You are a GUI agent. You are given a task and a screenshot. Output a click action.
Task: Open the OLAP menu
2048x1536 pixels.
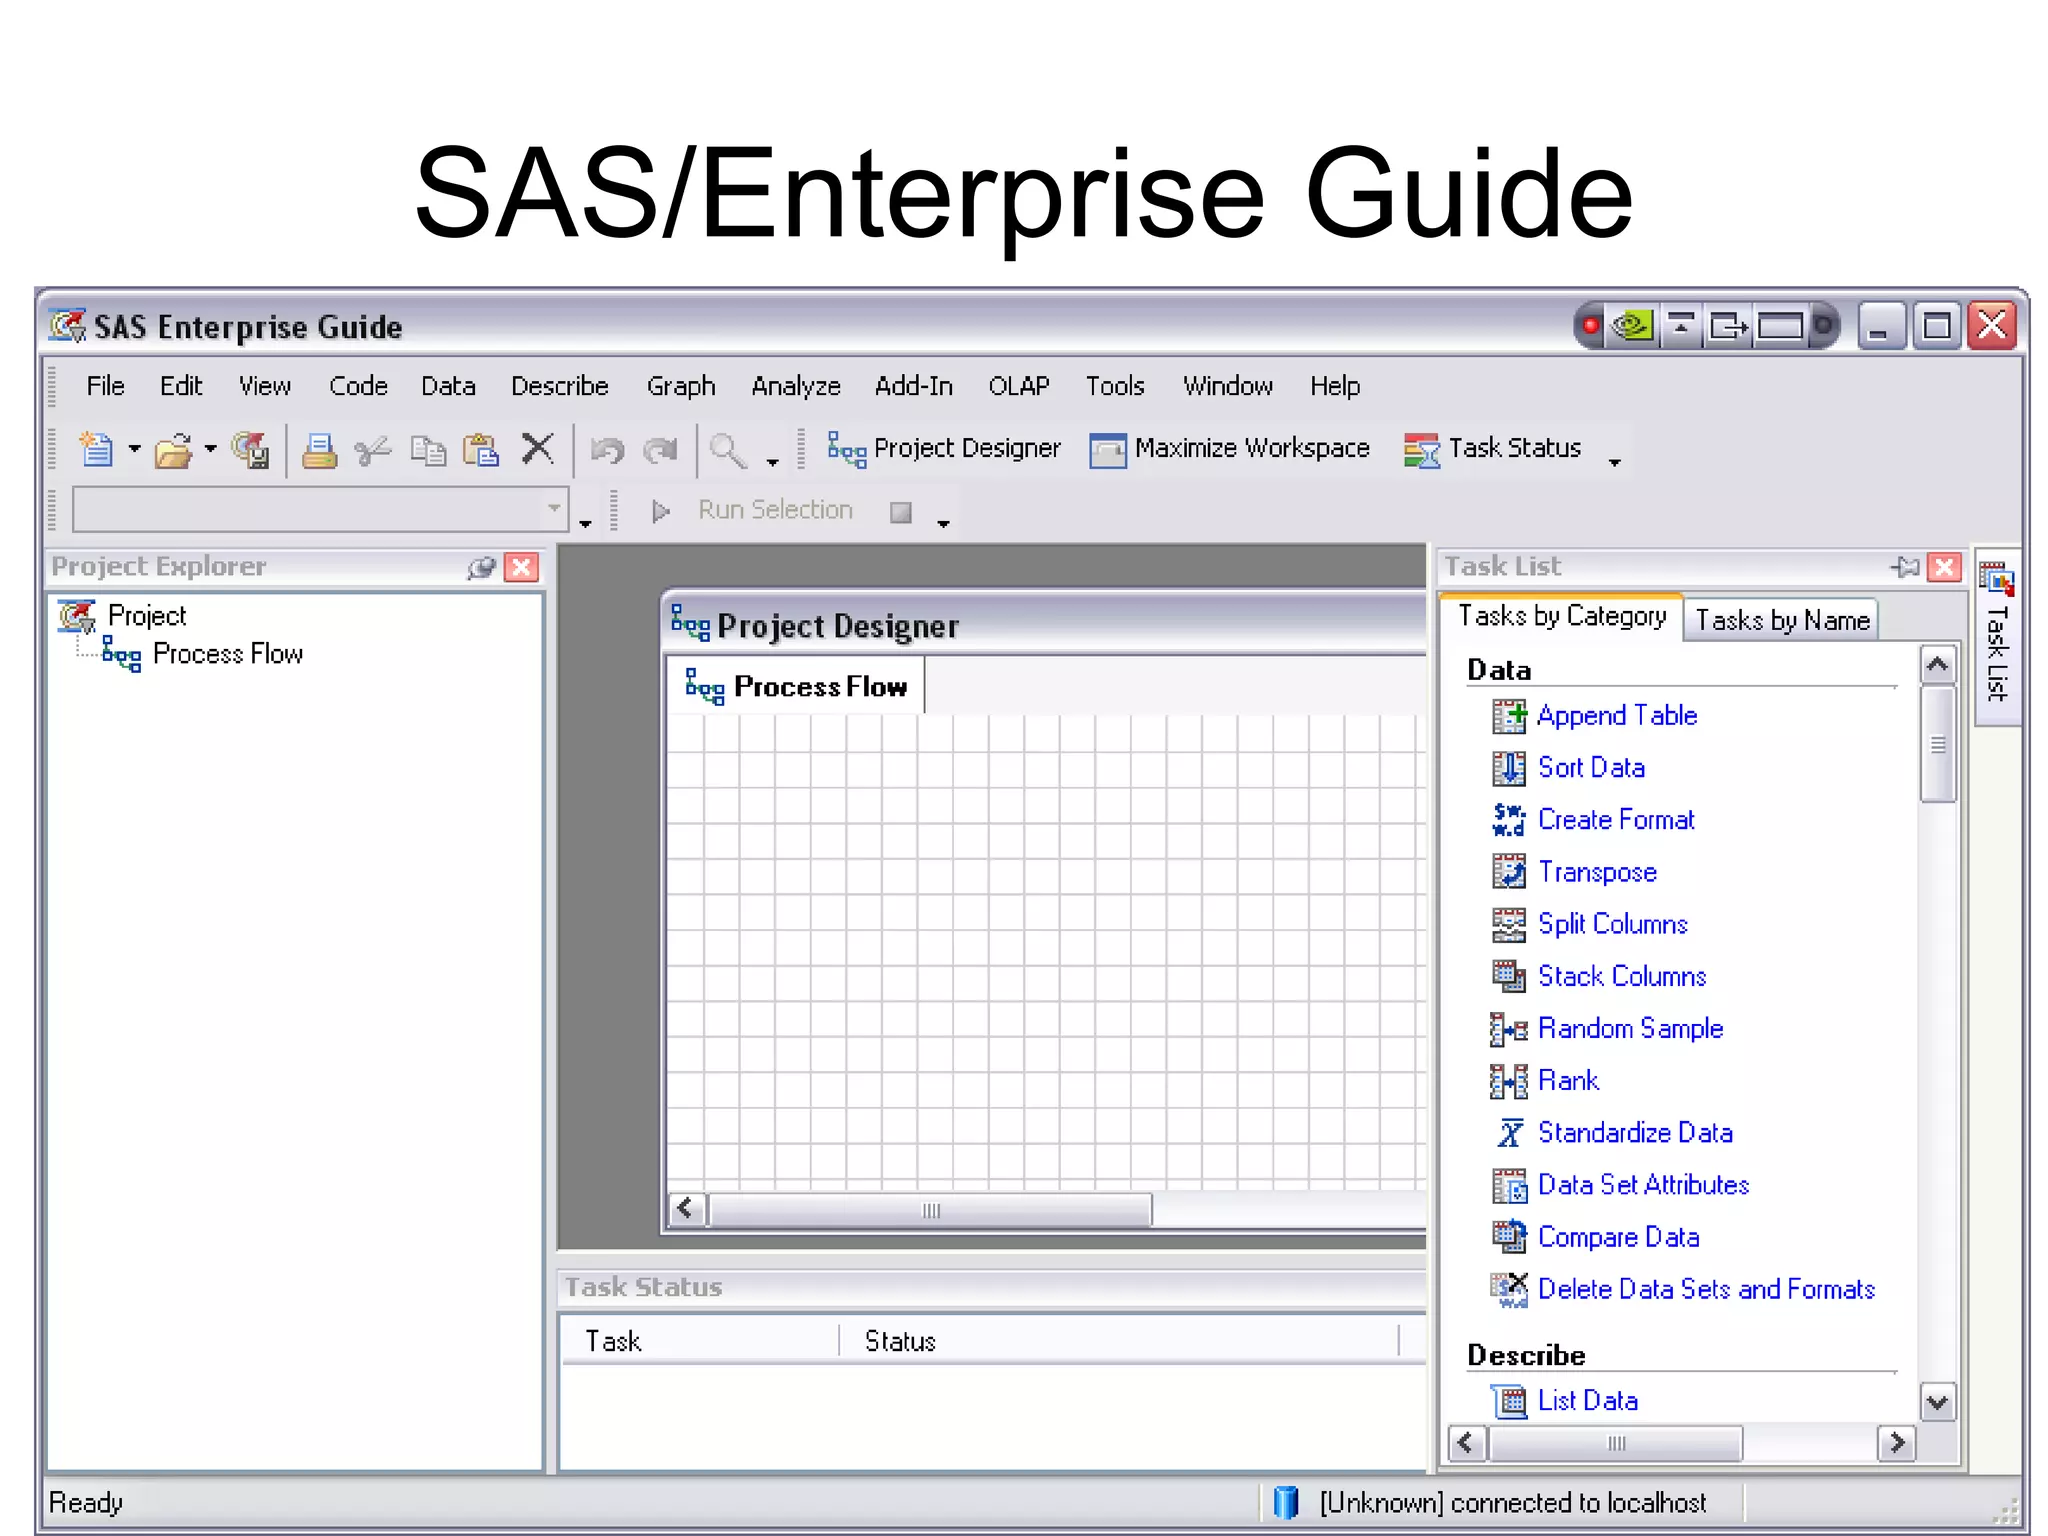coord(1019,386)
